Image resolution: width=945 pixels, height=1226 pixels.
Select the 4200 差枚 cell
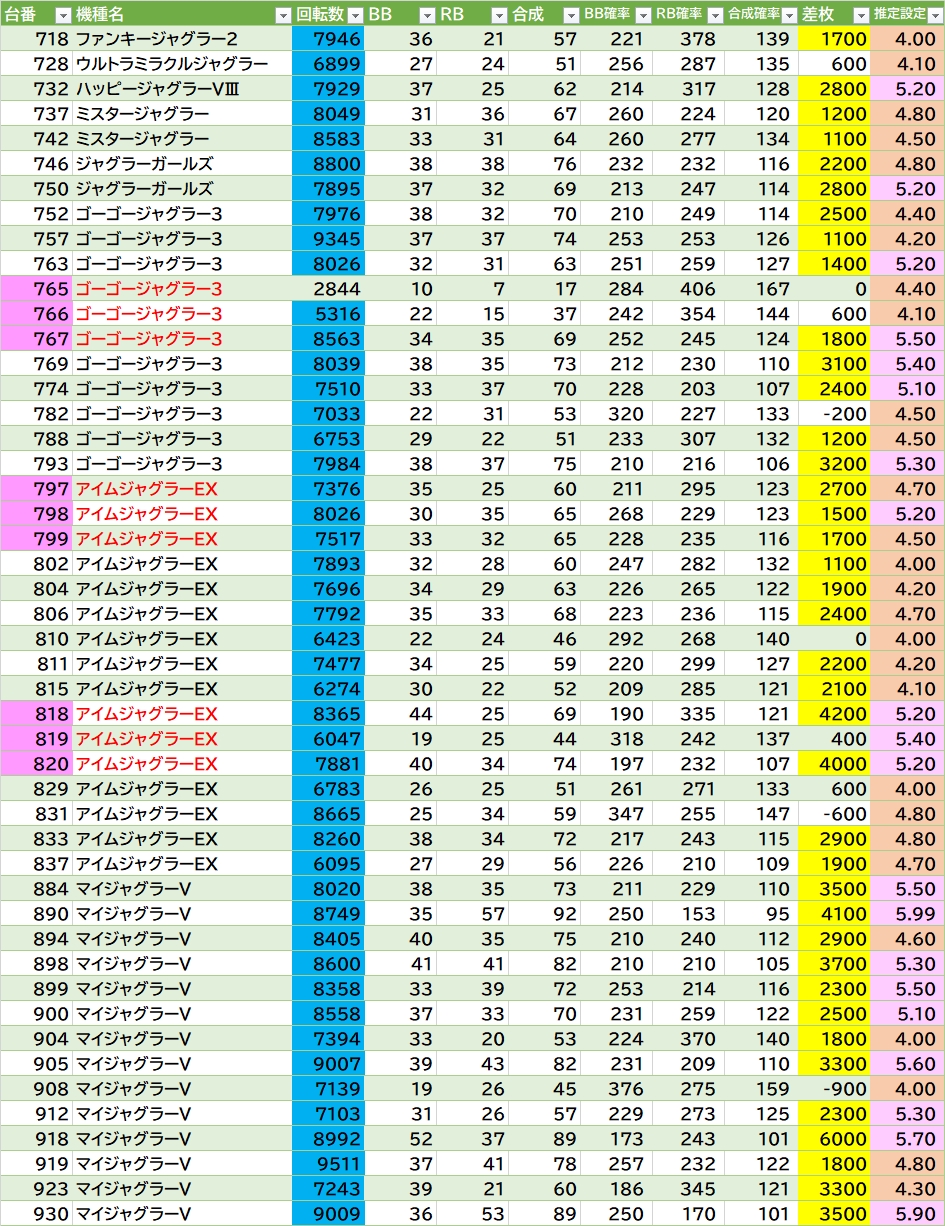[834, 714]
